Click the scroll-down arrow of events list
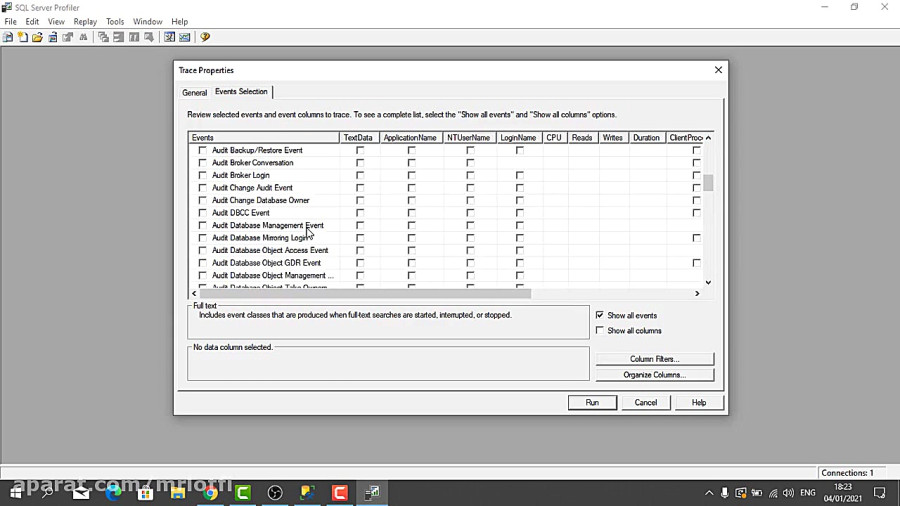The image size is (900, 506). point(708,282)
